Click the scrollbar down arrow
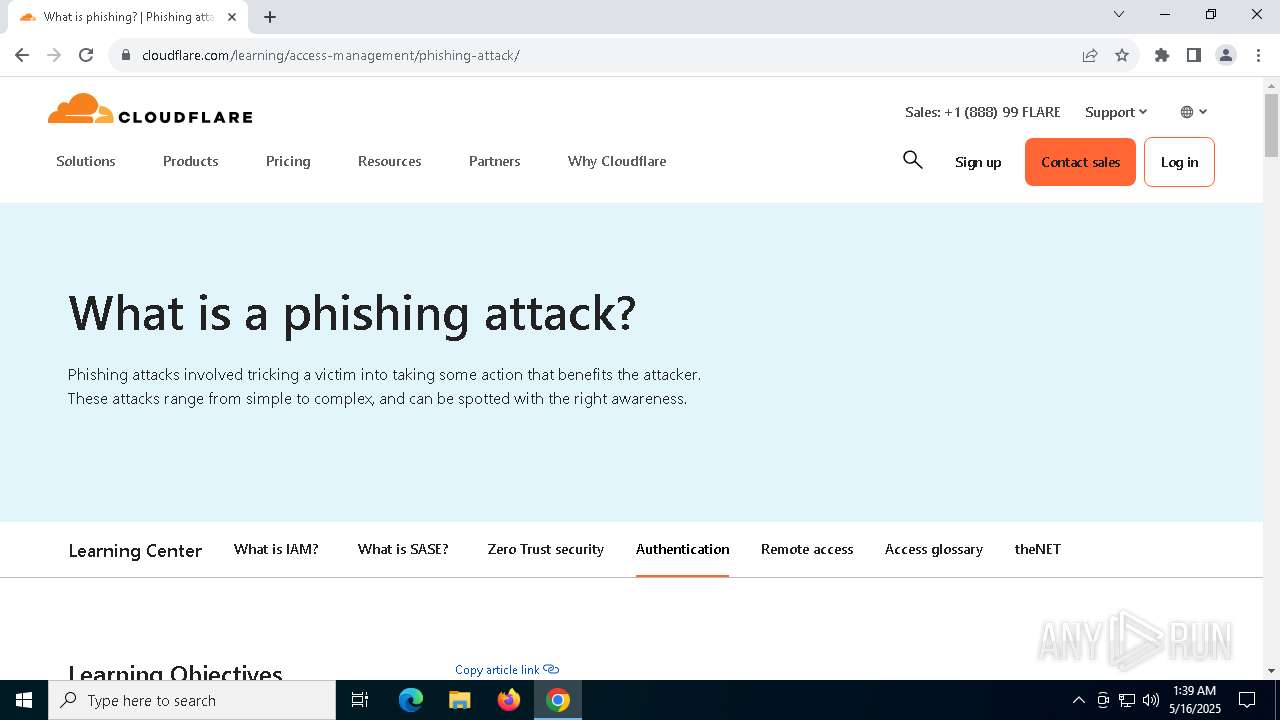Image resolution: width=1280 pixels, height=720 pixels. [x=1271, y=671]
